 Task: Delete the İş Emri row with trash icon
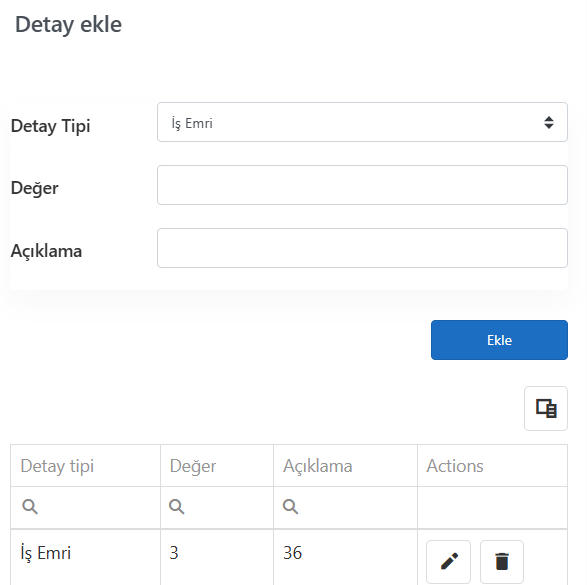point(502,561)
